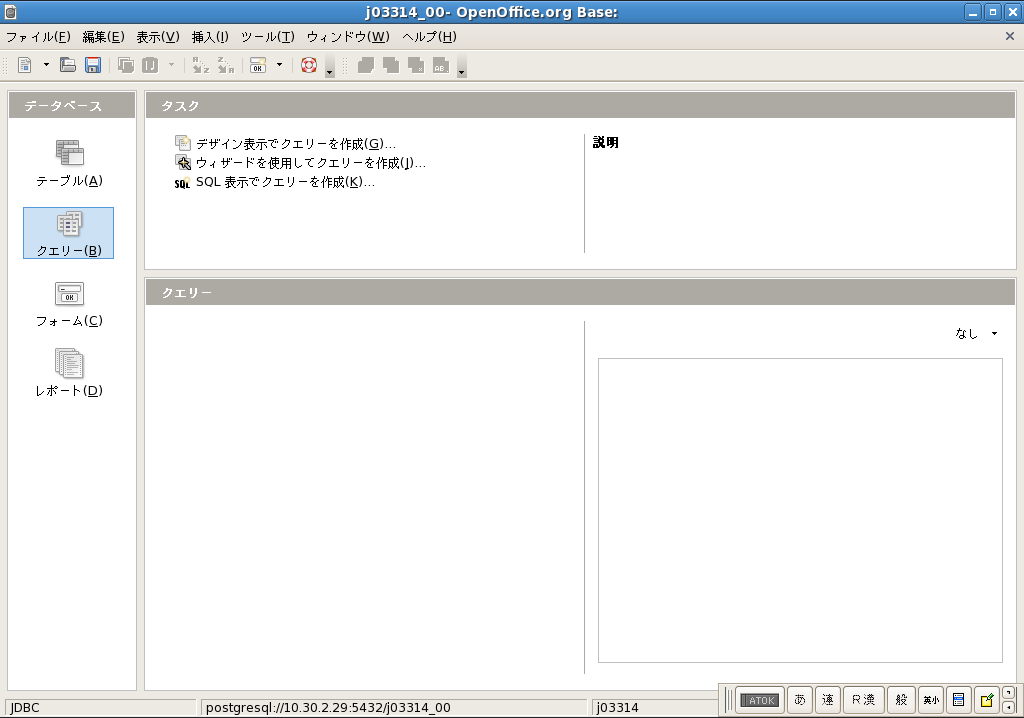Click the Delete query toolbar icon
The image size is (1024, 718).
point(415,65)
